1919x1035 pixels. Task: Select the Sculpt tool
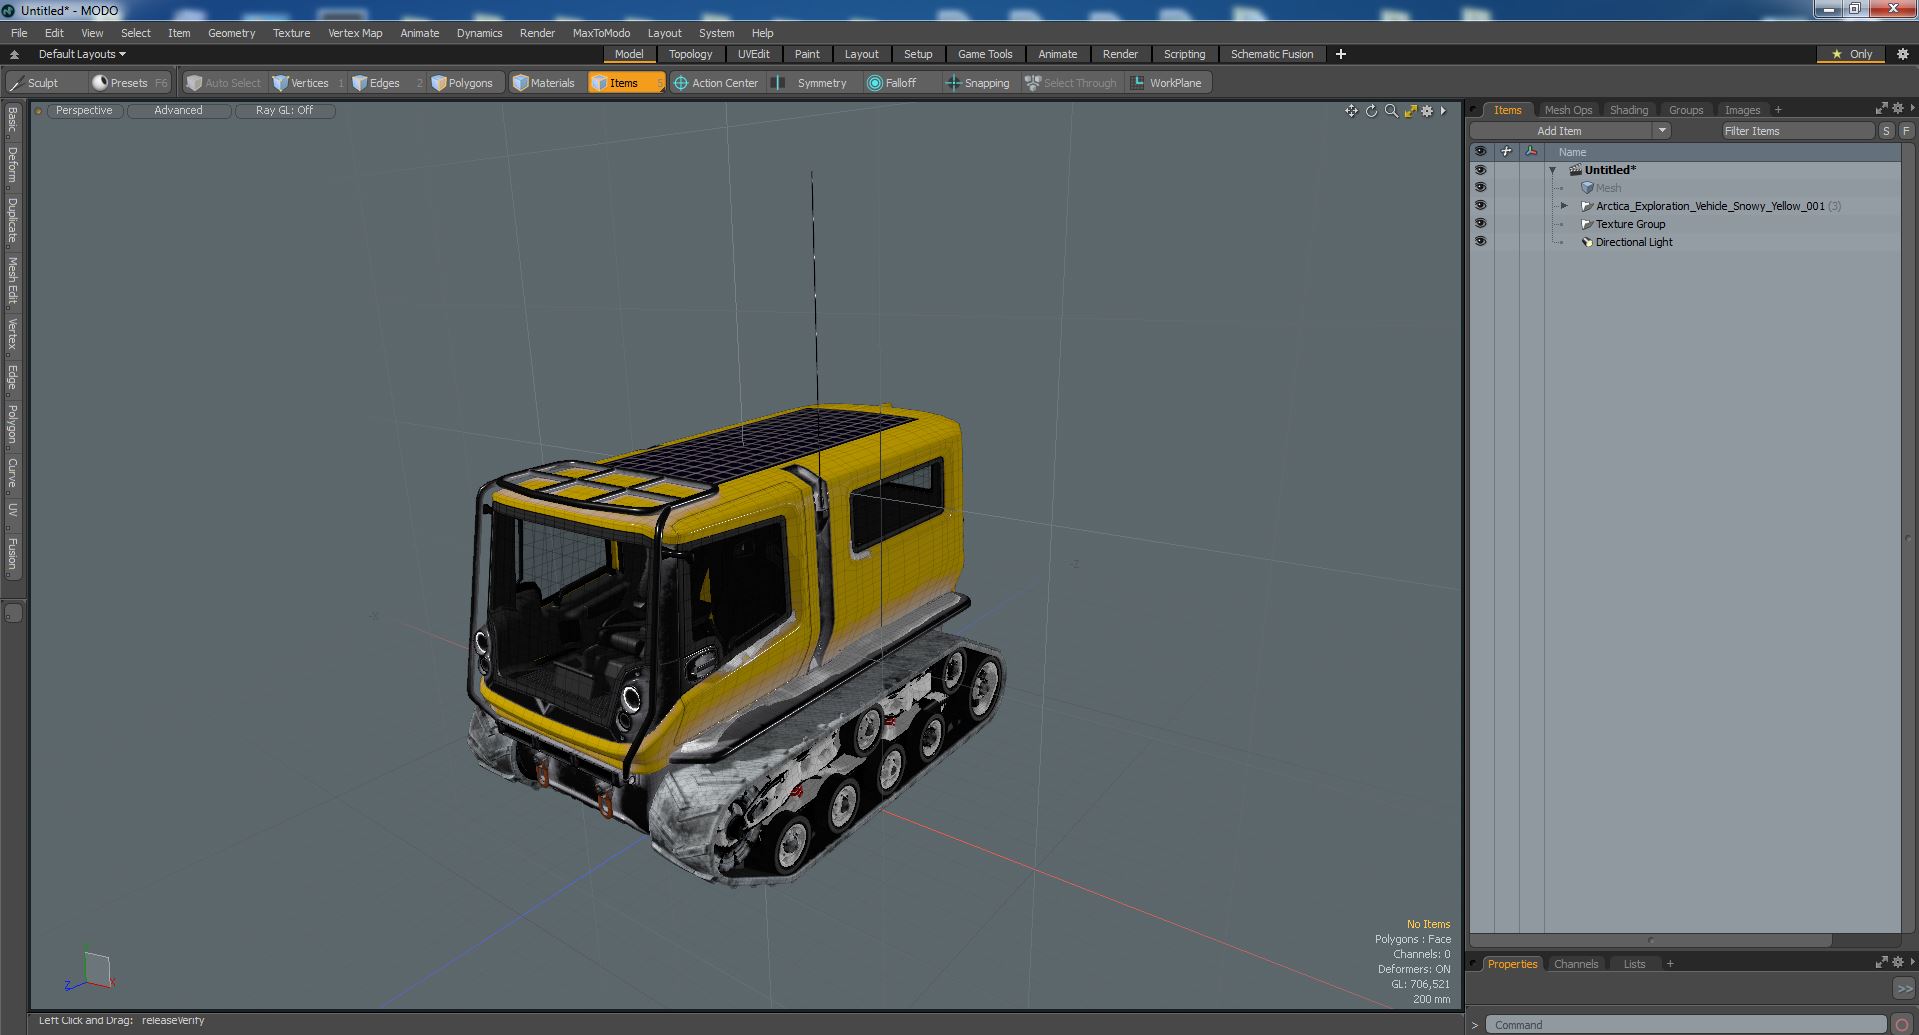[x=45, y=83]
